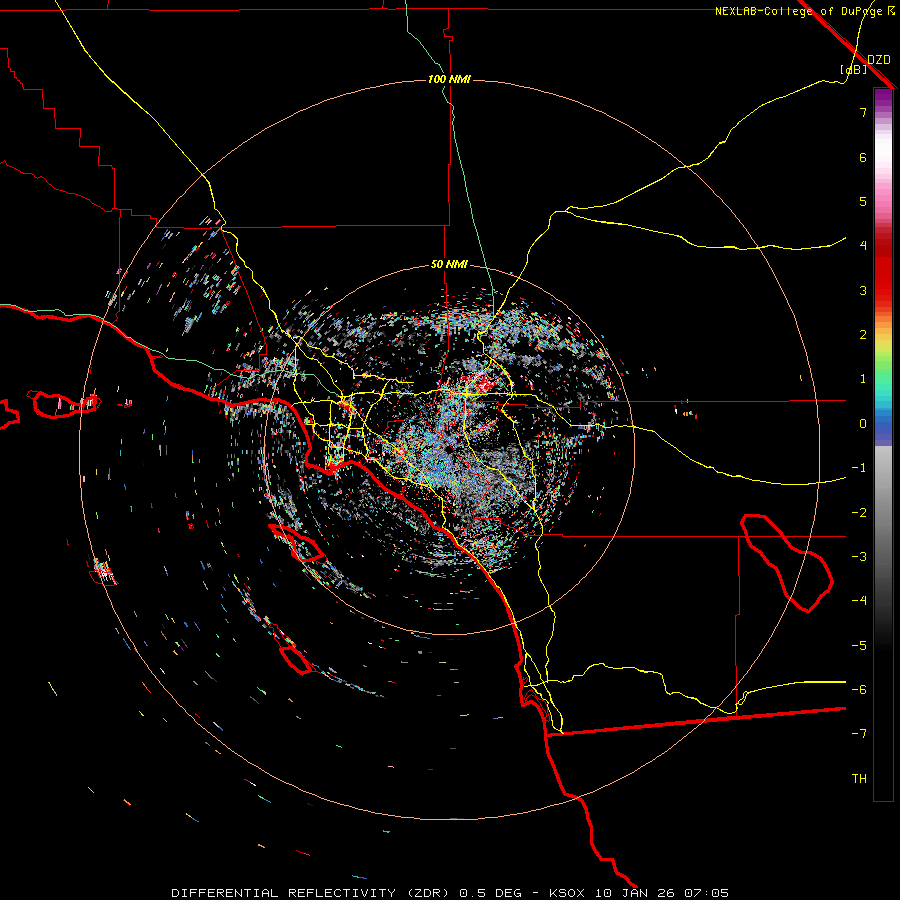Click the -6 value on color scale
This screenshot has height=900, width=900.
[859, 690]
